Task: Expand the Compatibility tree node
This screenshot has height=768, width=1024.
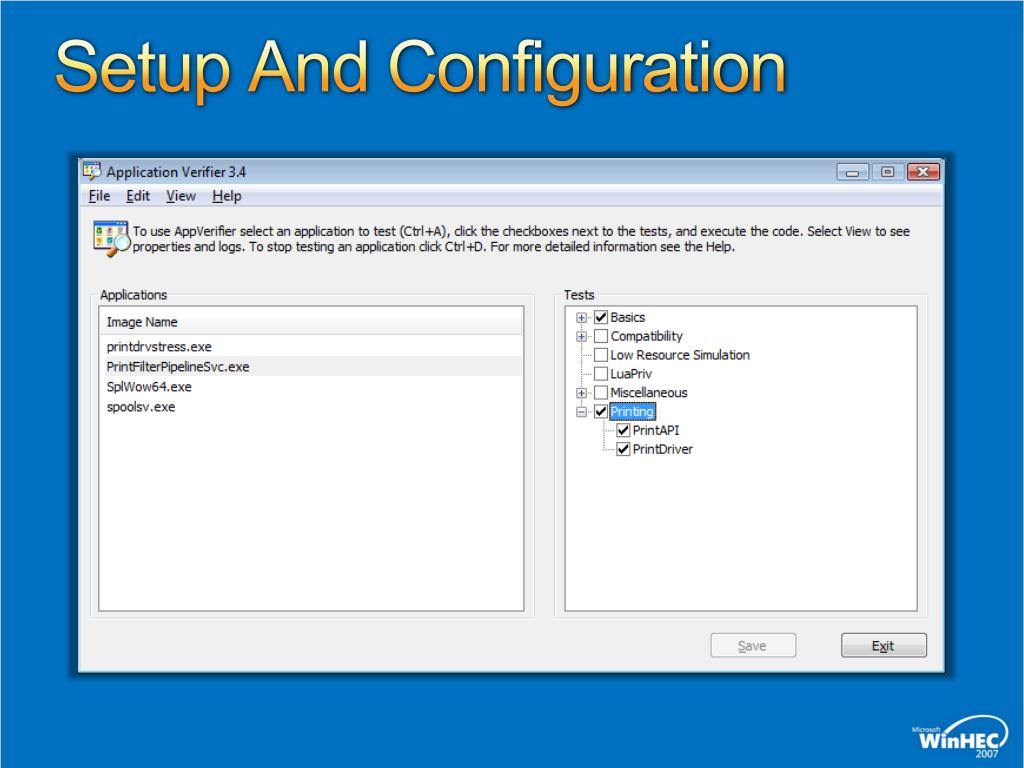Action: (581, 337)
